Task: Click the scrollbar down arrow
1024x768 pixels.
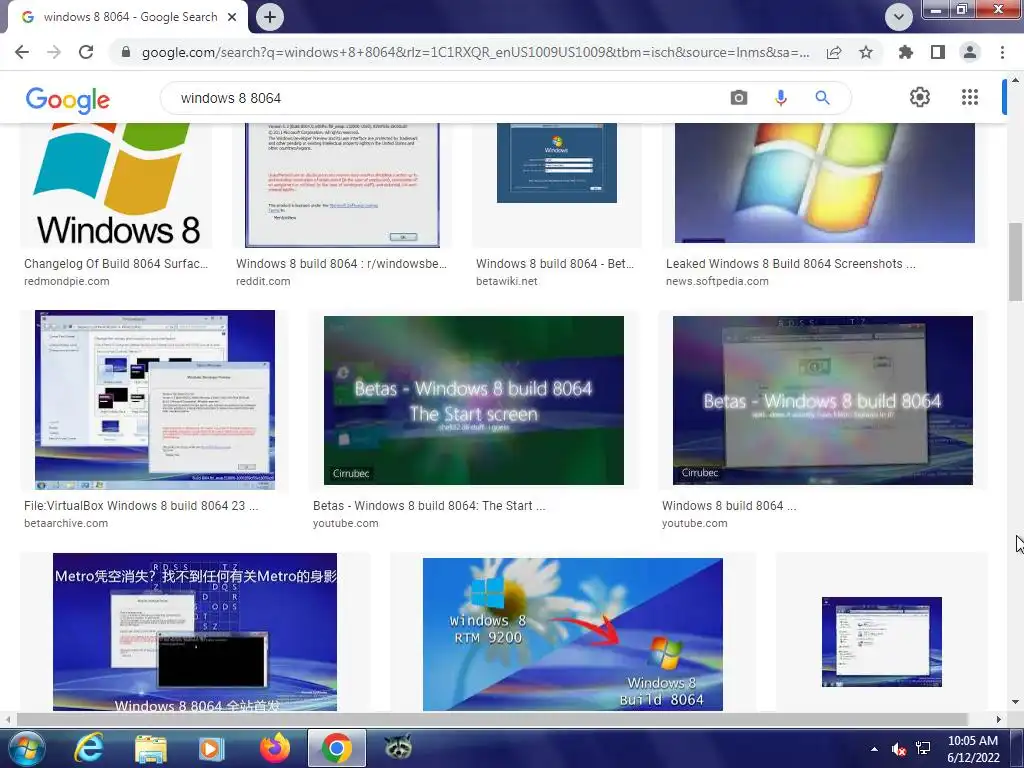Action: (x=1015, y=702)
